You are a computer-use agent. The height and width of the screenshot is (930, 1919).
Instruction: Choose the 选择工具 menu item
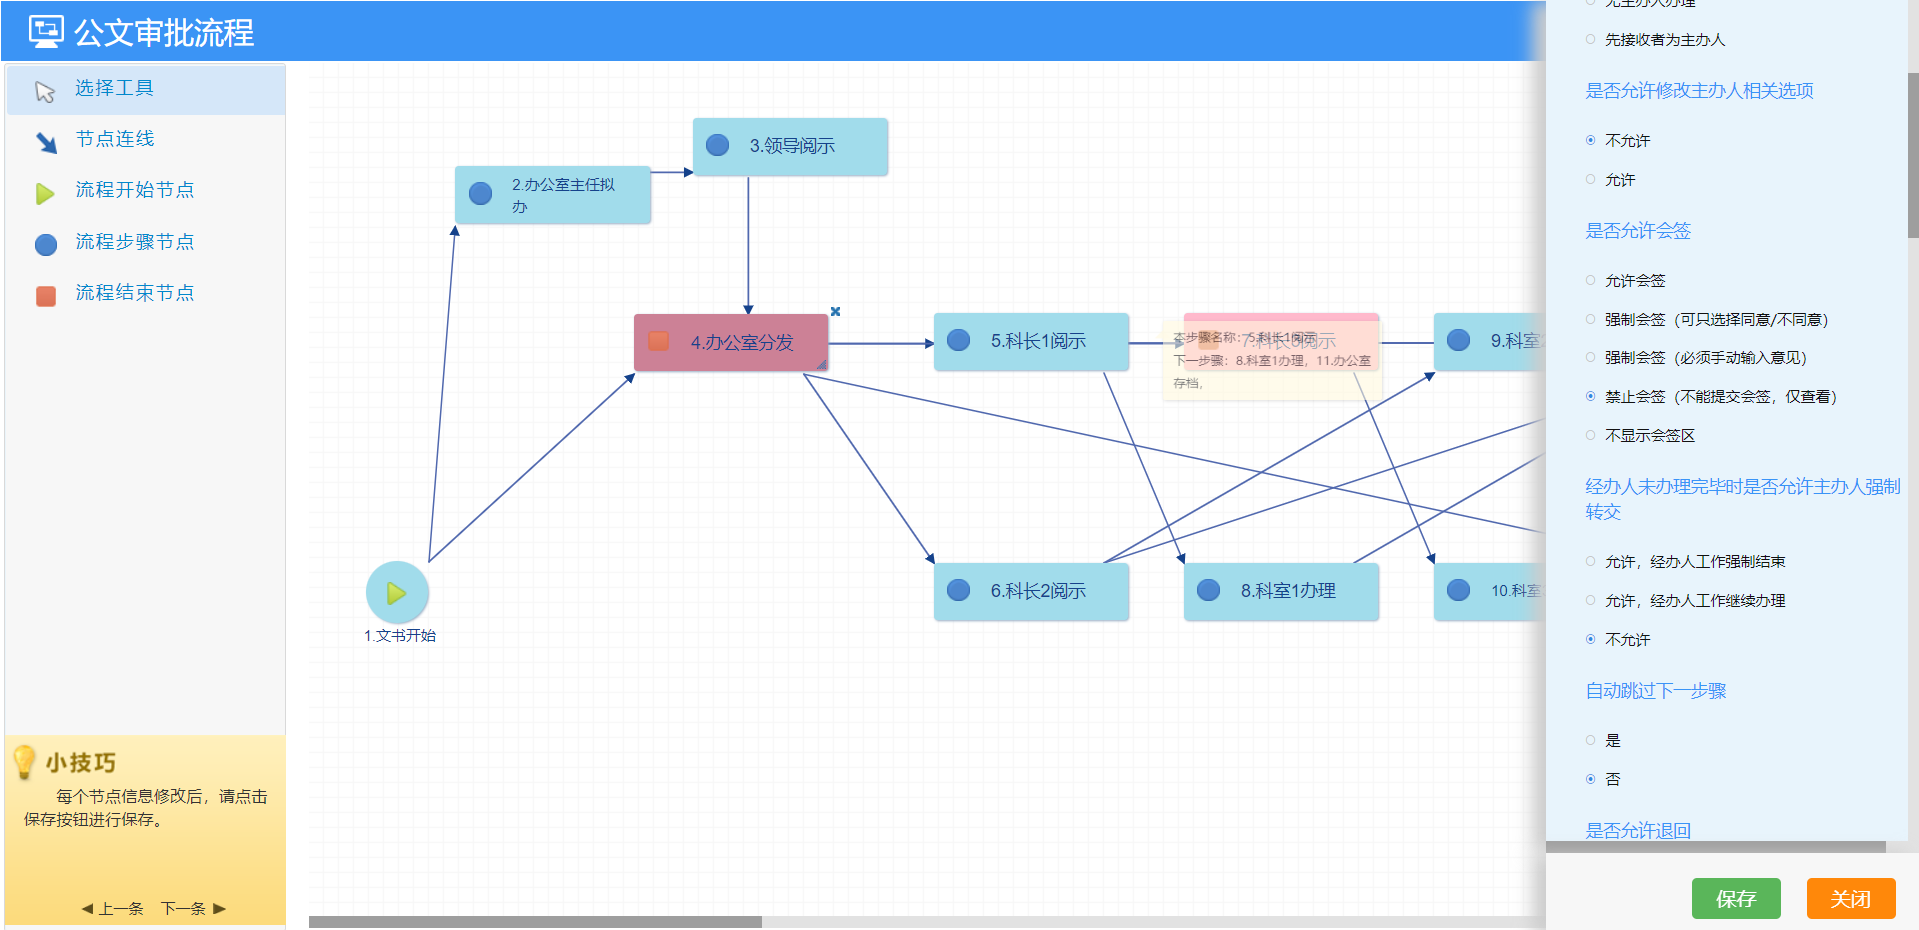(146, 89)
